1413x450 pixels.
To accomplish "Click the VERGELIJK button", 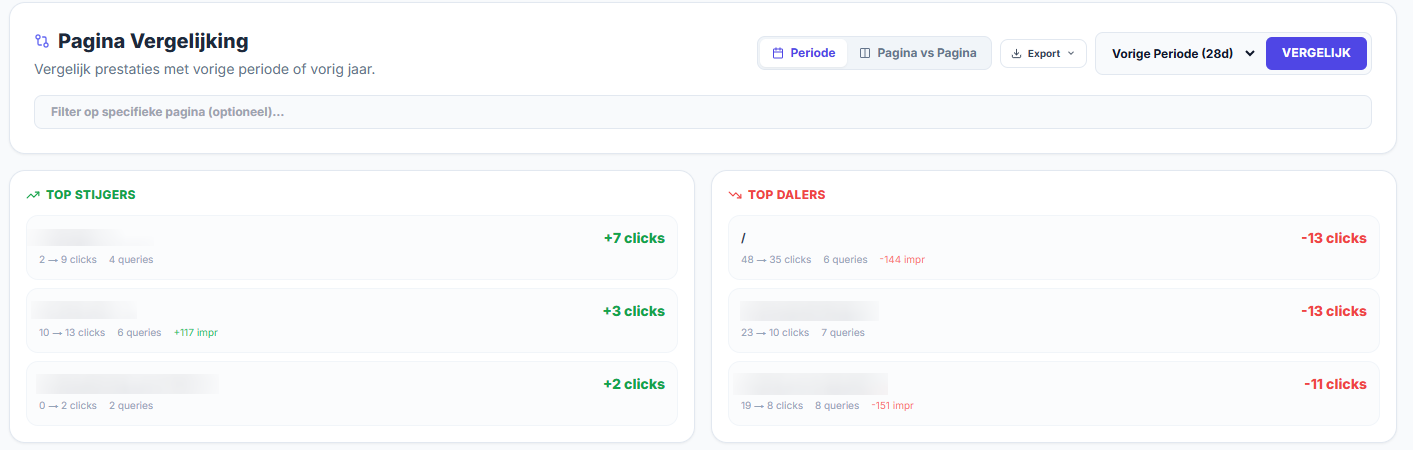I will point(1316,53).
